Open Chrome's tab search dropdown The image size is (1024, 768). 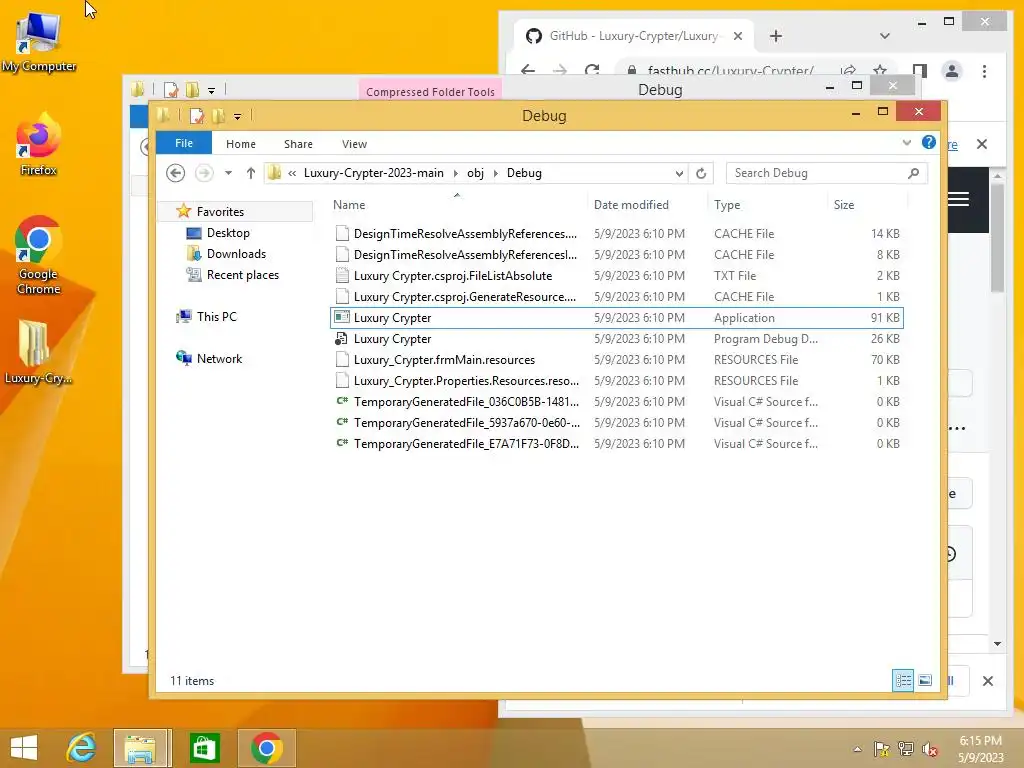tap(884, 36)
